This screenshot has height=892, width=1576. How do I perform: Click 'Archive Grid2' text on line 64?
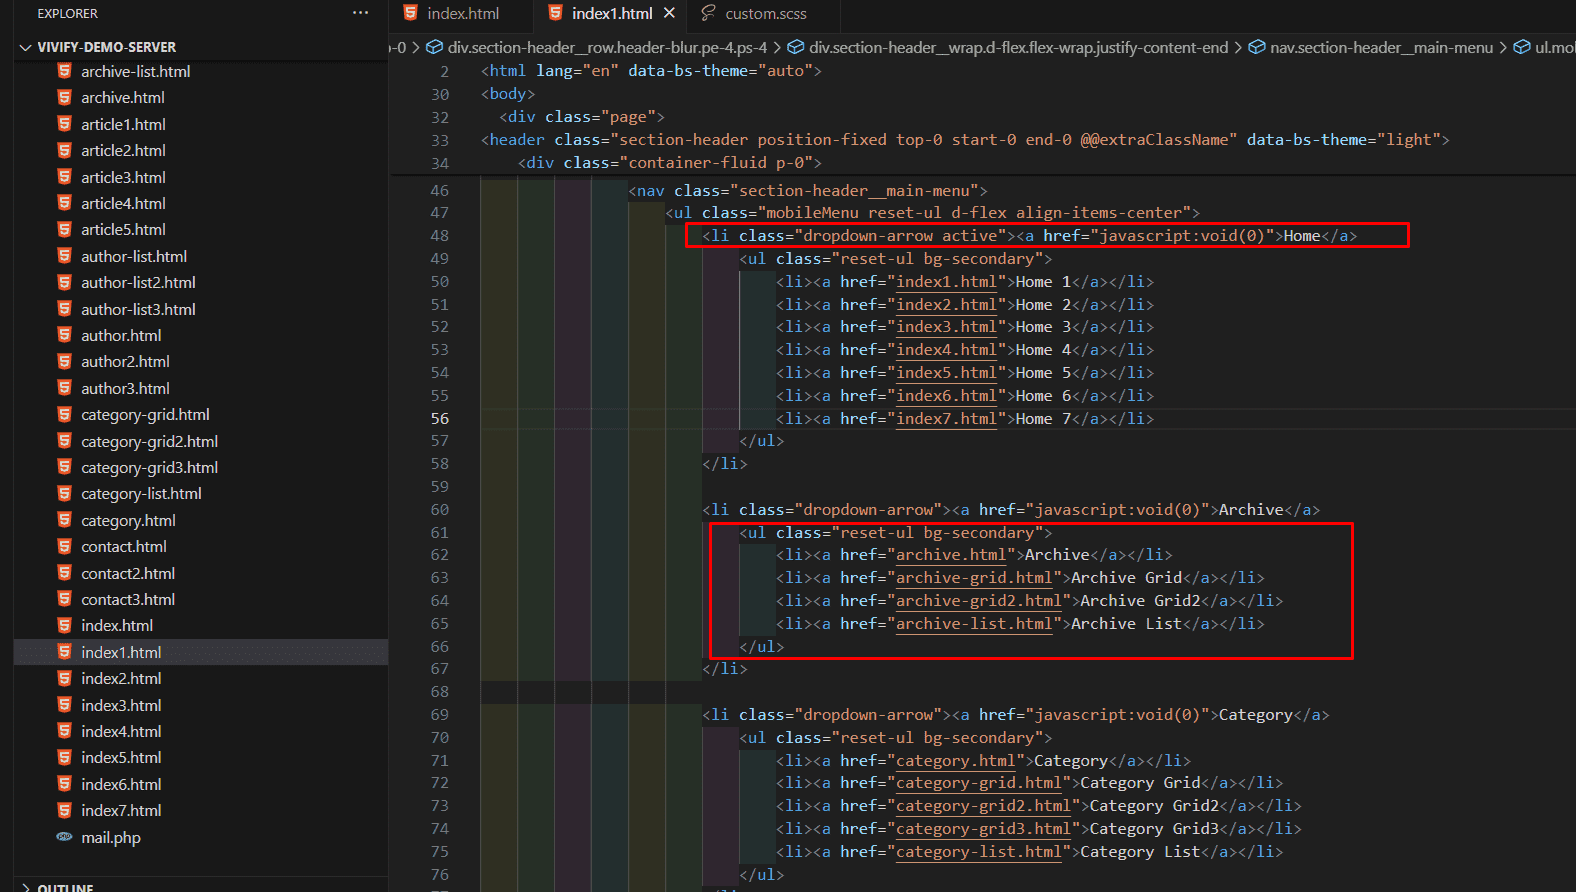(x=1140, y=601)
